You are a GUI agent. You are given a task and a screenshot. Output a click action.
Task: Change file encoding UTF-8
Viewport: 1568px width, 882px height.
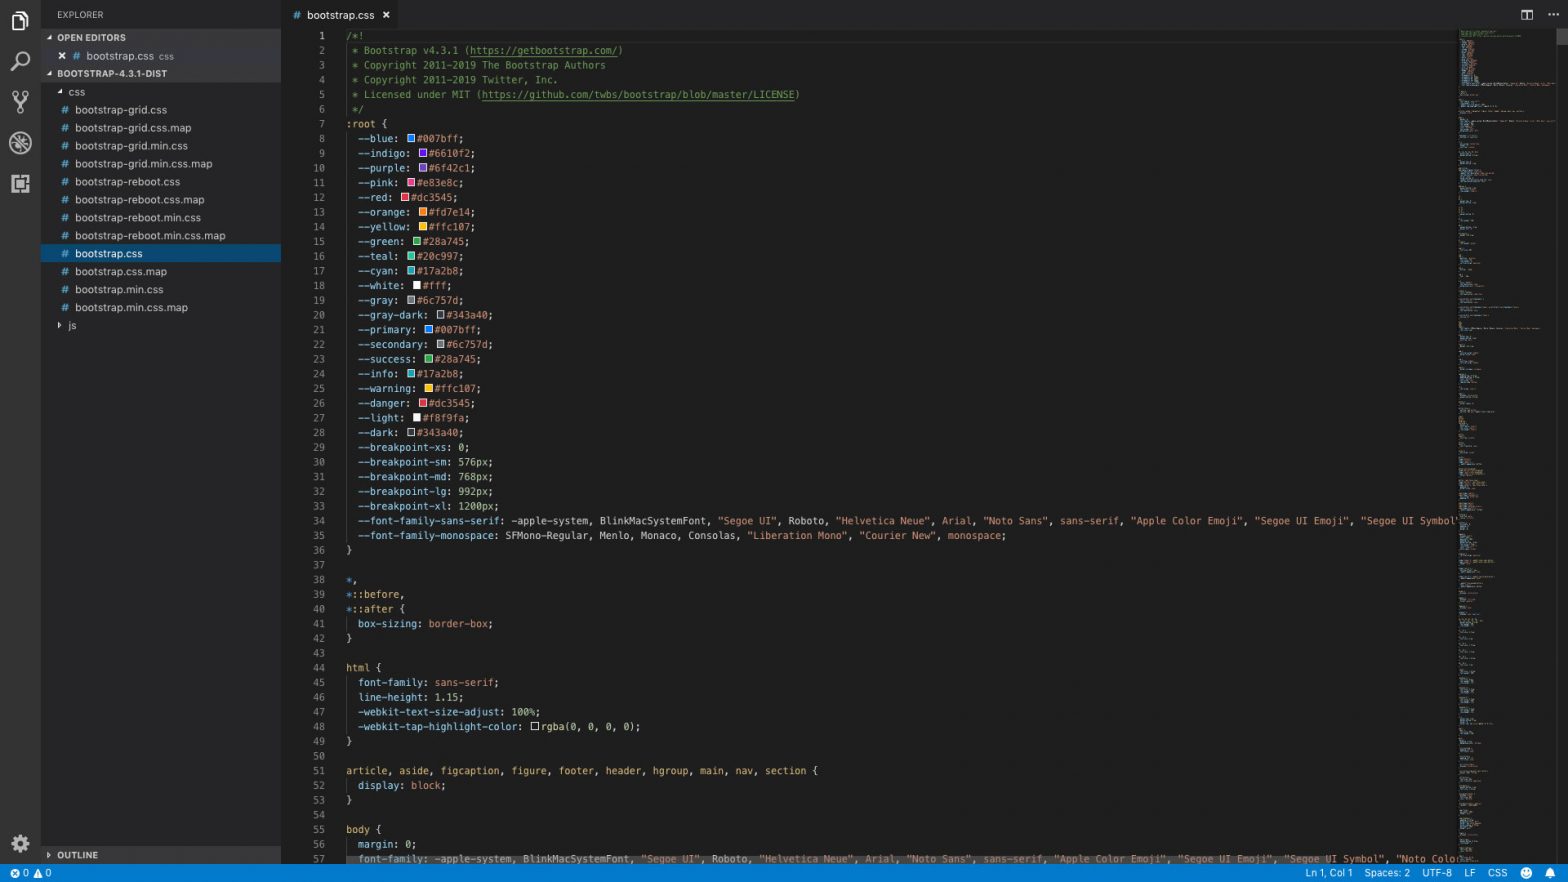1437,873
